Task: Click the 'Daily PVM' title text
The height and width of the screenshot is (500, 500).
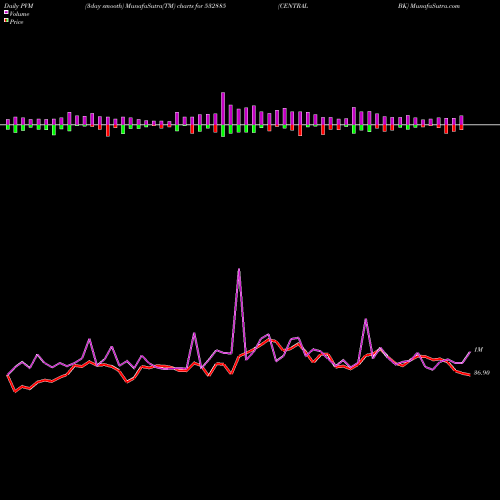Action: [19, 6]
